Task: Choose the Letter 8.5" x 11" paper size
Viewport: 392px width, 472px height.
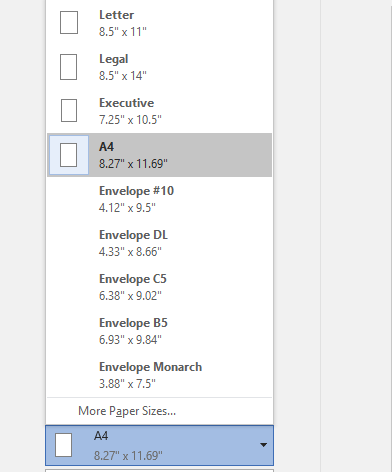Action: click(159, 23)
